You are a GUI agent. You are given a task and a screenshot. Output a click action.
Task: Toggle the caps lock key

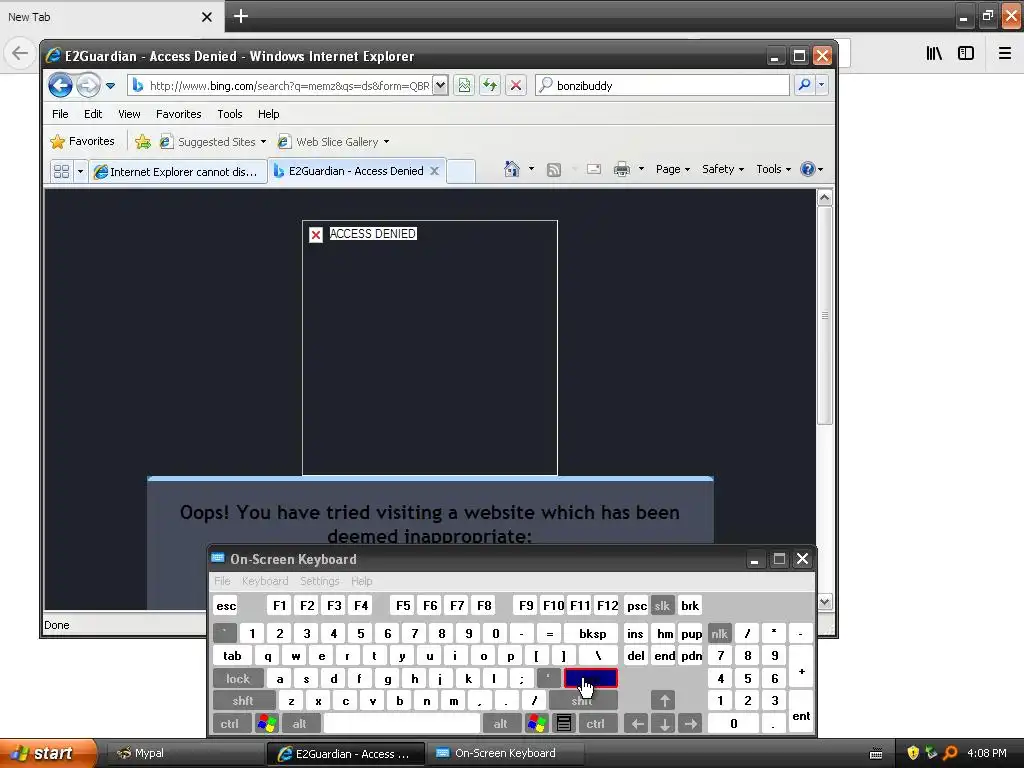tap(238, 679)
